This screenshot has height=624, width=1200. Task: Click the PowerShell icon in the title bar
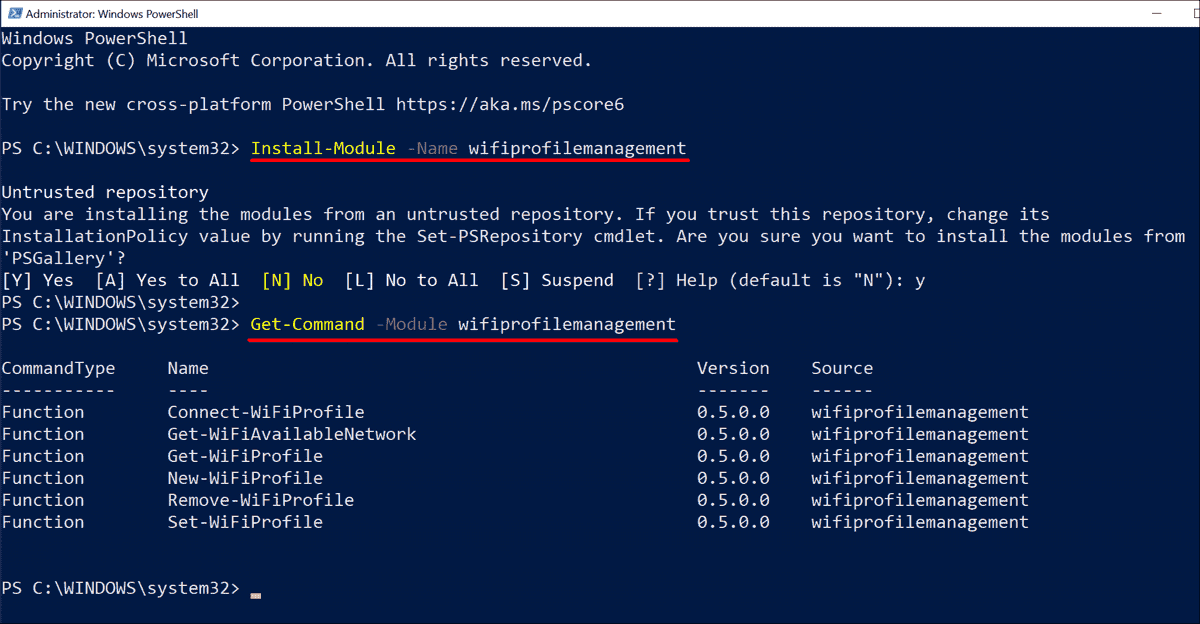tap(17, 14)
